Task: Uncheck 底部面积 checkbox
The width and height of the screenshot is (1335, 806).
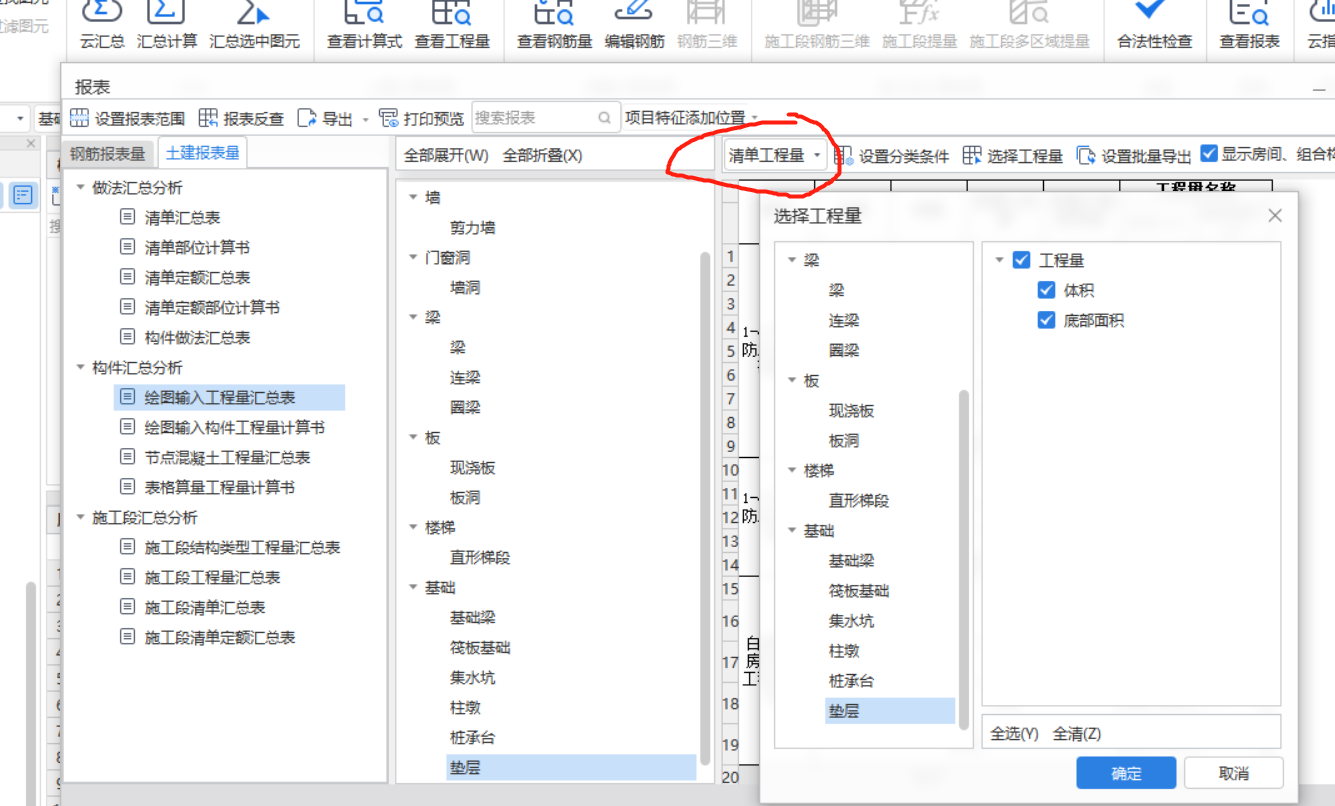Action: coord(1046,320)
